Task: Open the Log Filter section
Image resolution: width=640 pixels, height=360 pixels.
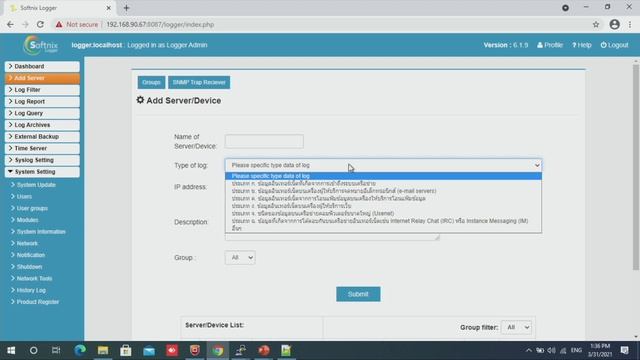Action: (42, 90)
